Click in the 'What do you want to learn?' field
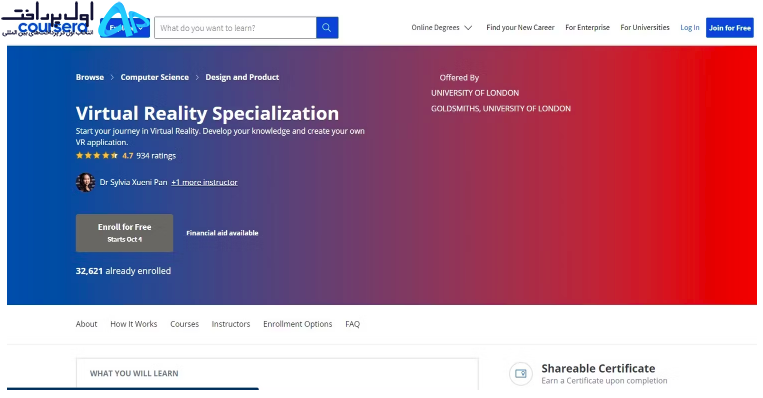The width and height of the screenshot is (763, 398). pyautogui.click(x=236, y=28)
